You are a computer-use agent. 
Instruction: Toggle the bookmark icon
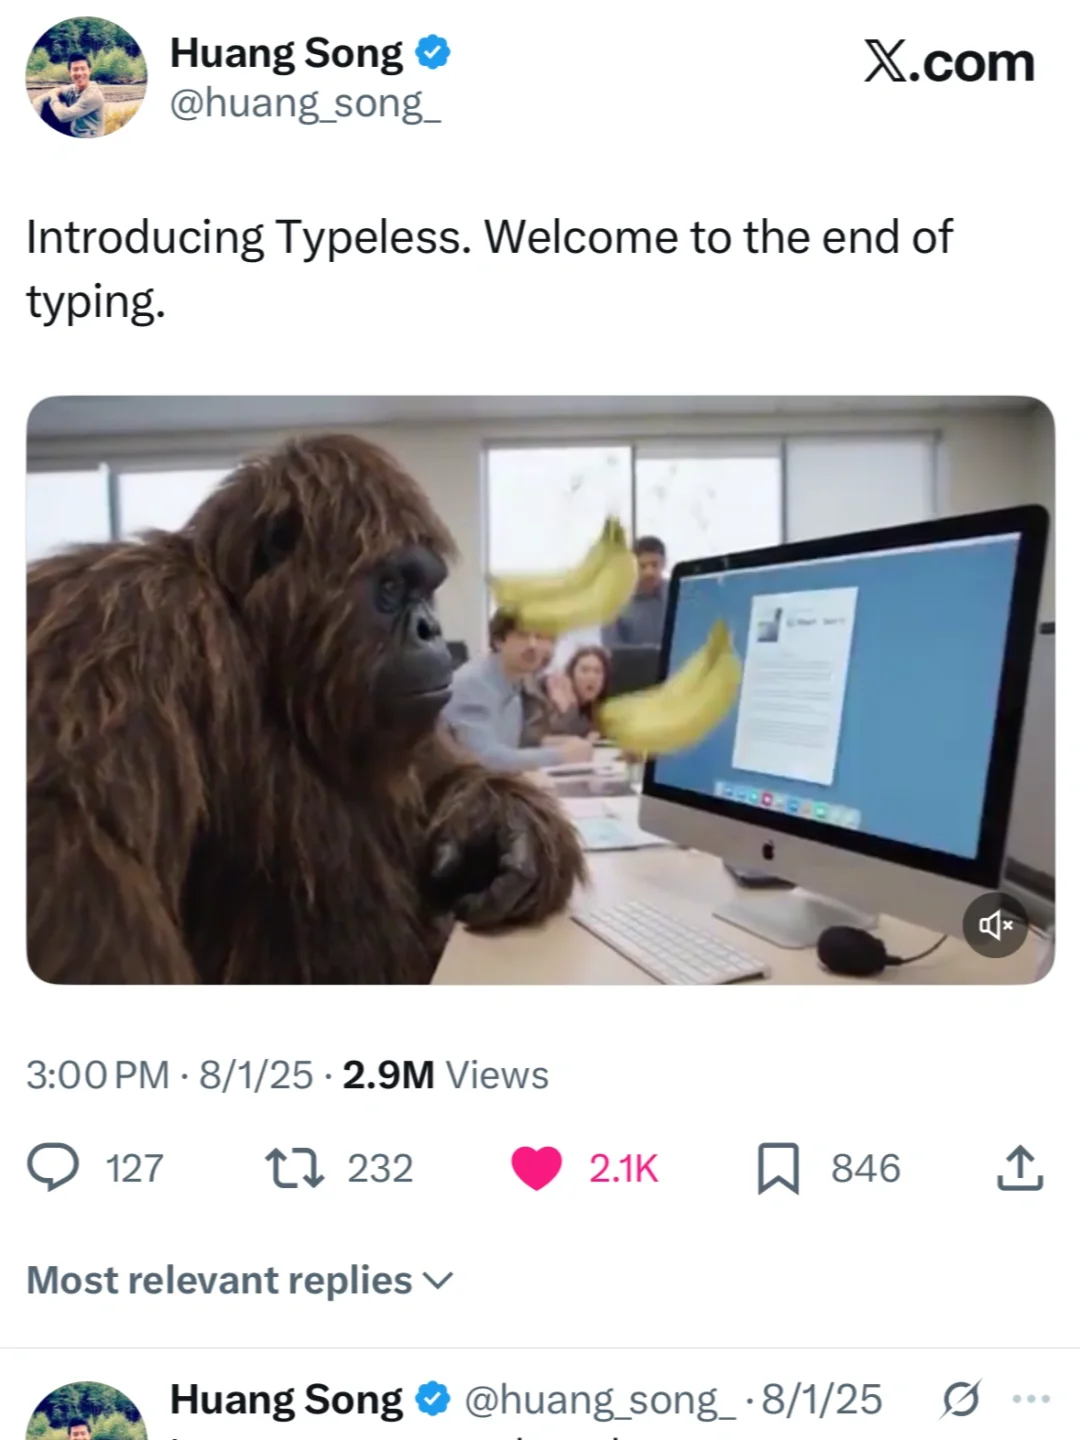click(778, 1168)
